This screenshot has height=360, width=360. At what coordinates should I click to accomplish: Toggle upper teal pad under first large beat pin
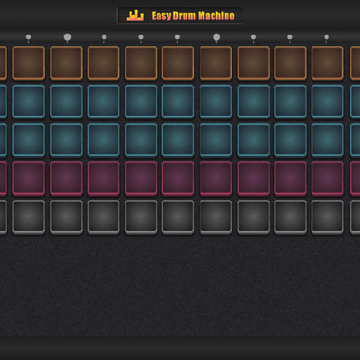coord(66,102)
